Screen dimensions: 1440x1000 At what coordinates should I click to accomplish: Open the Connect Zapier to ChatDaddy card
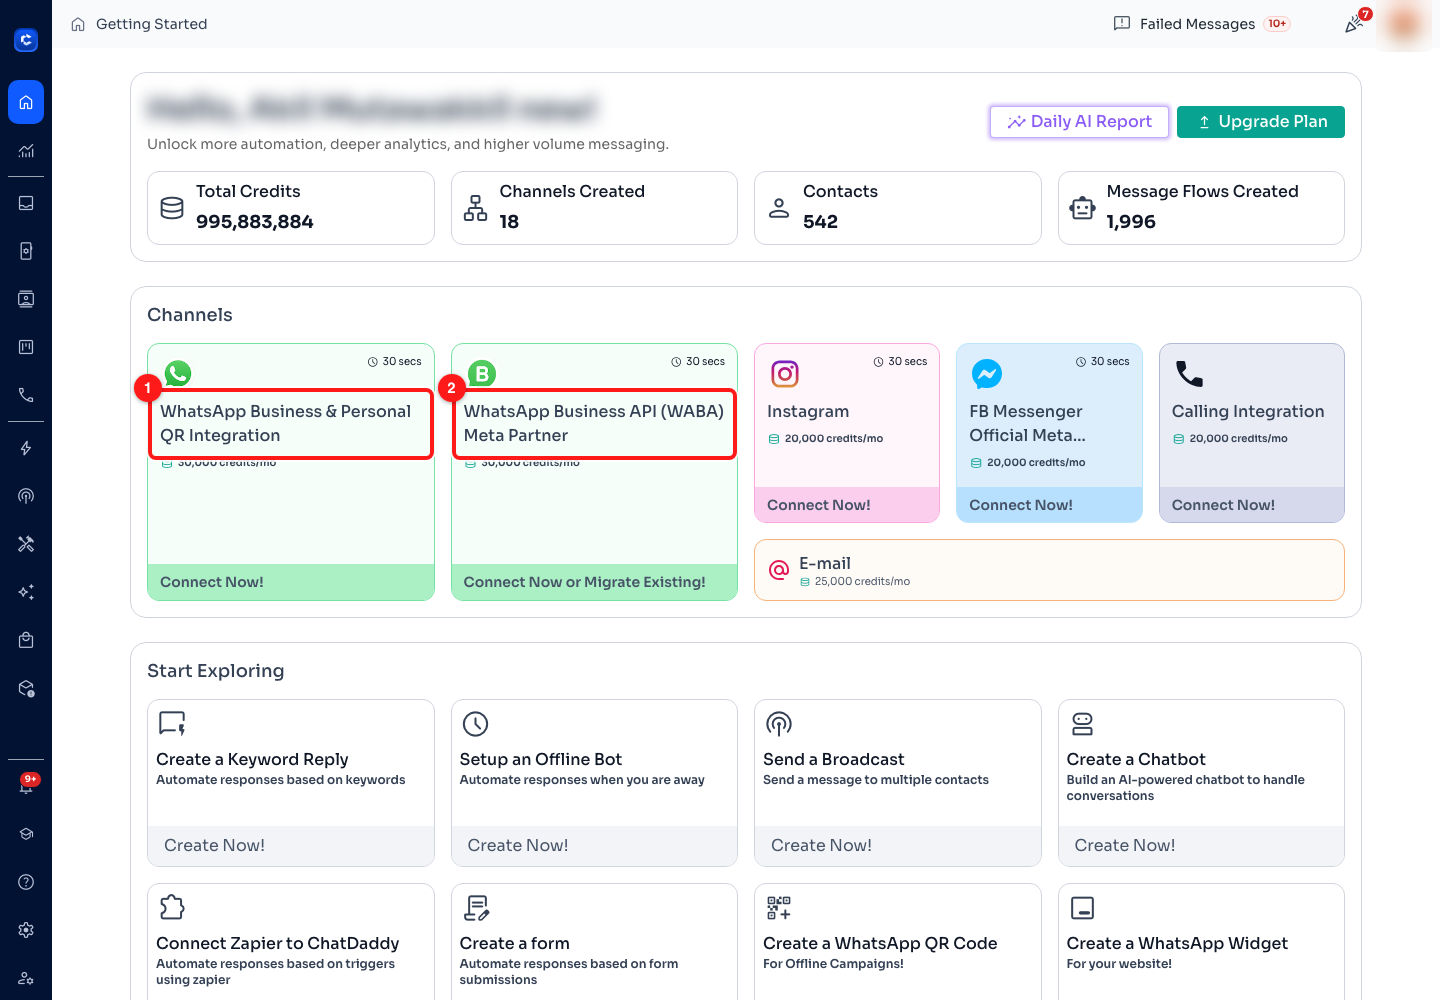tap(291, 942)
